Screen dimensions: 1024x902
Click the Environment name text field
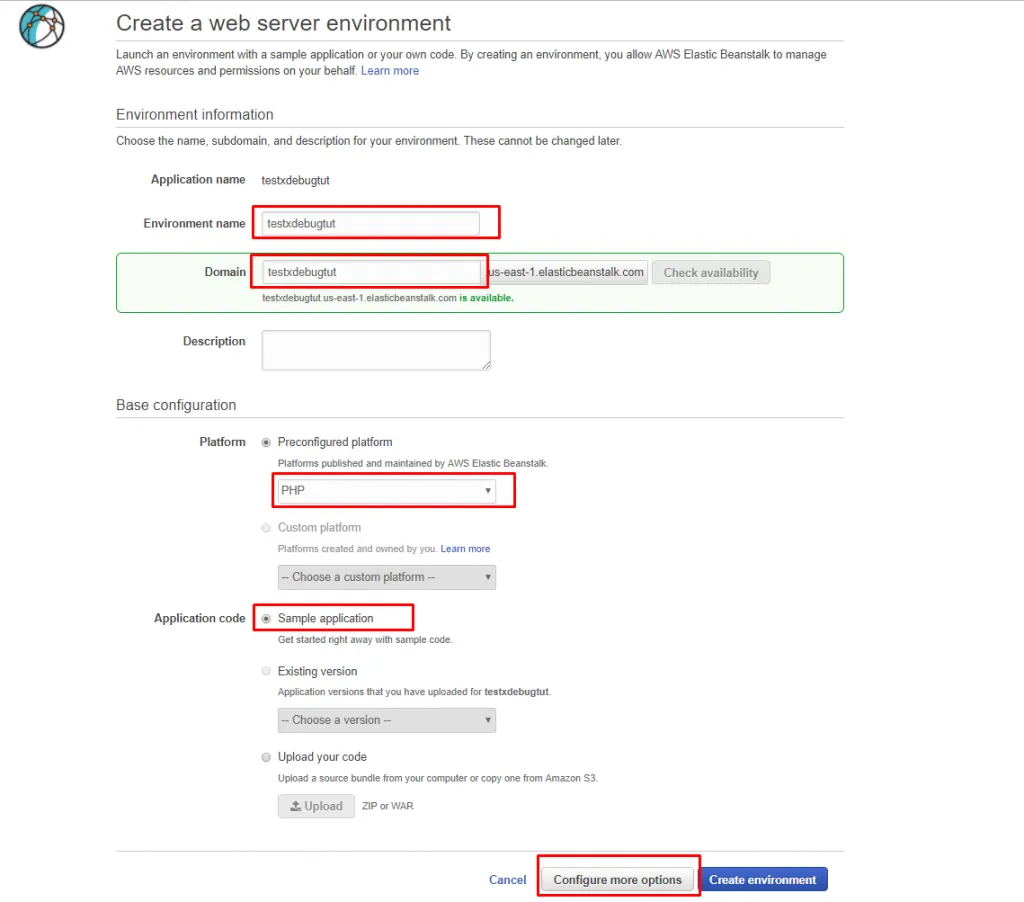pos(370,223)
